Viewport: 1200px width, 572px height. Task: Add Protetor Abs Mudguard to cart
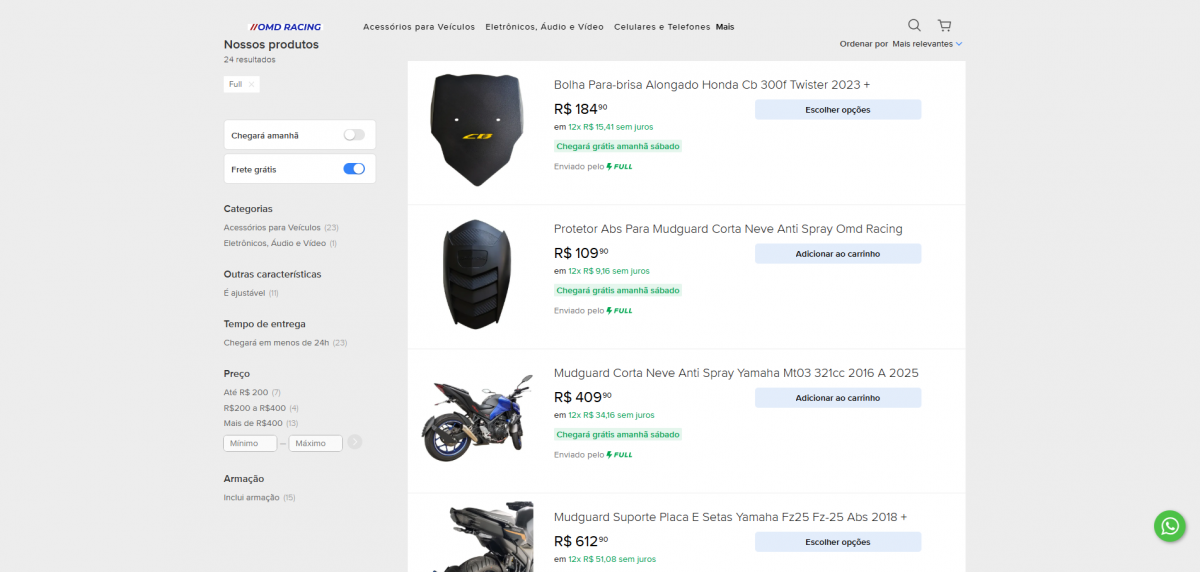[x=838, y=254]
